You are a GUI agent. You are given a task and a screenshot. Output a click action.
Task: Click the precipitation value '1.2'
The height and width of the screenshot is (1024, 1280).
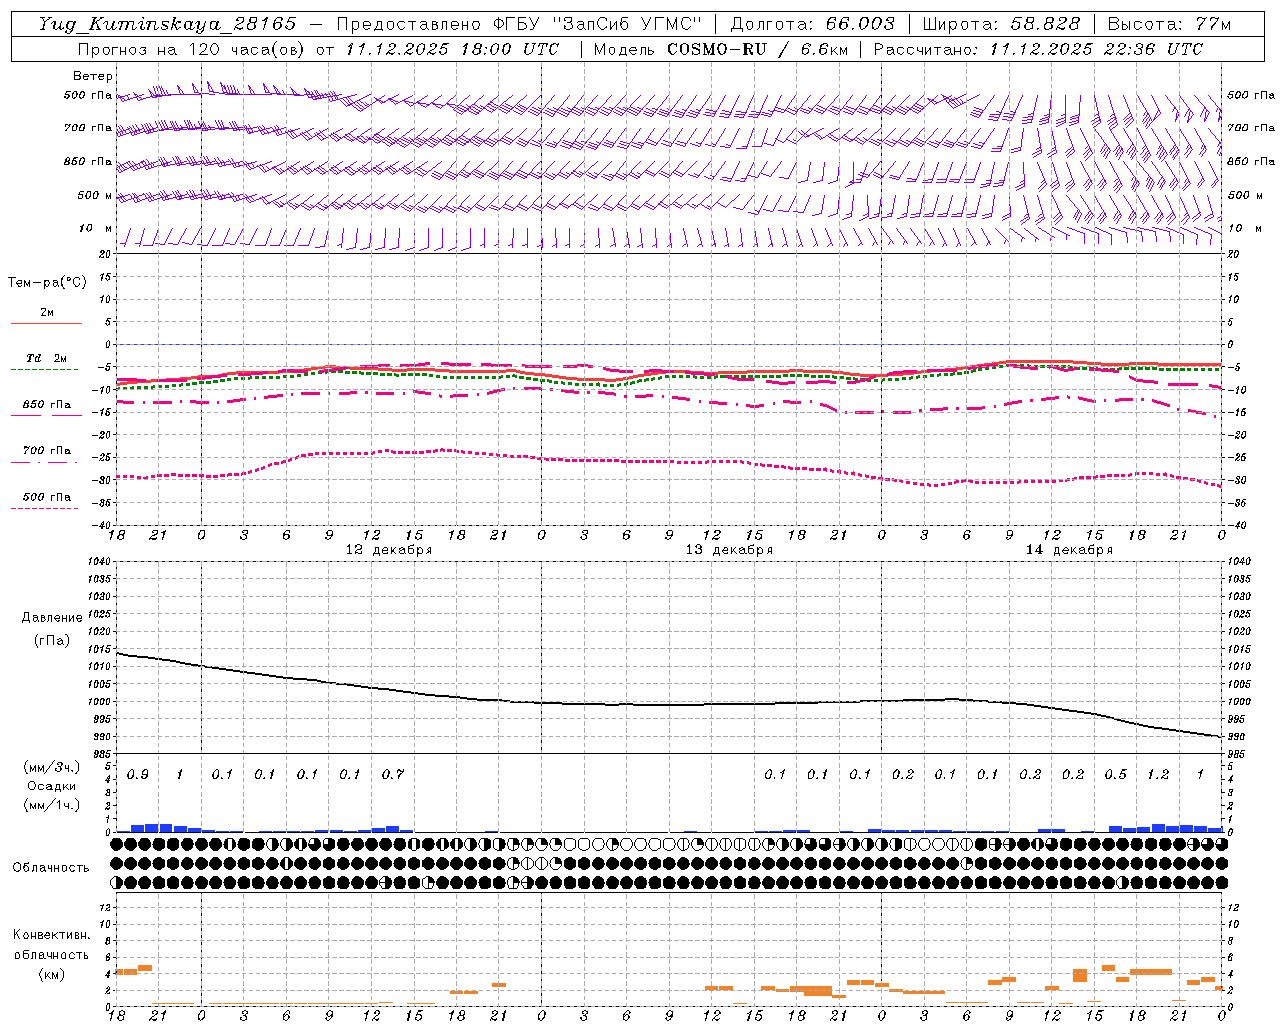coord(1158,775)
